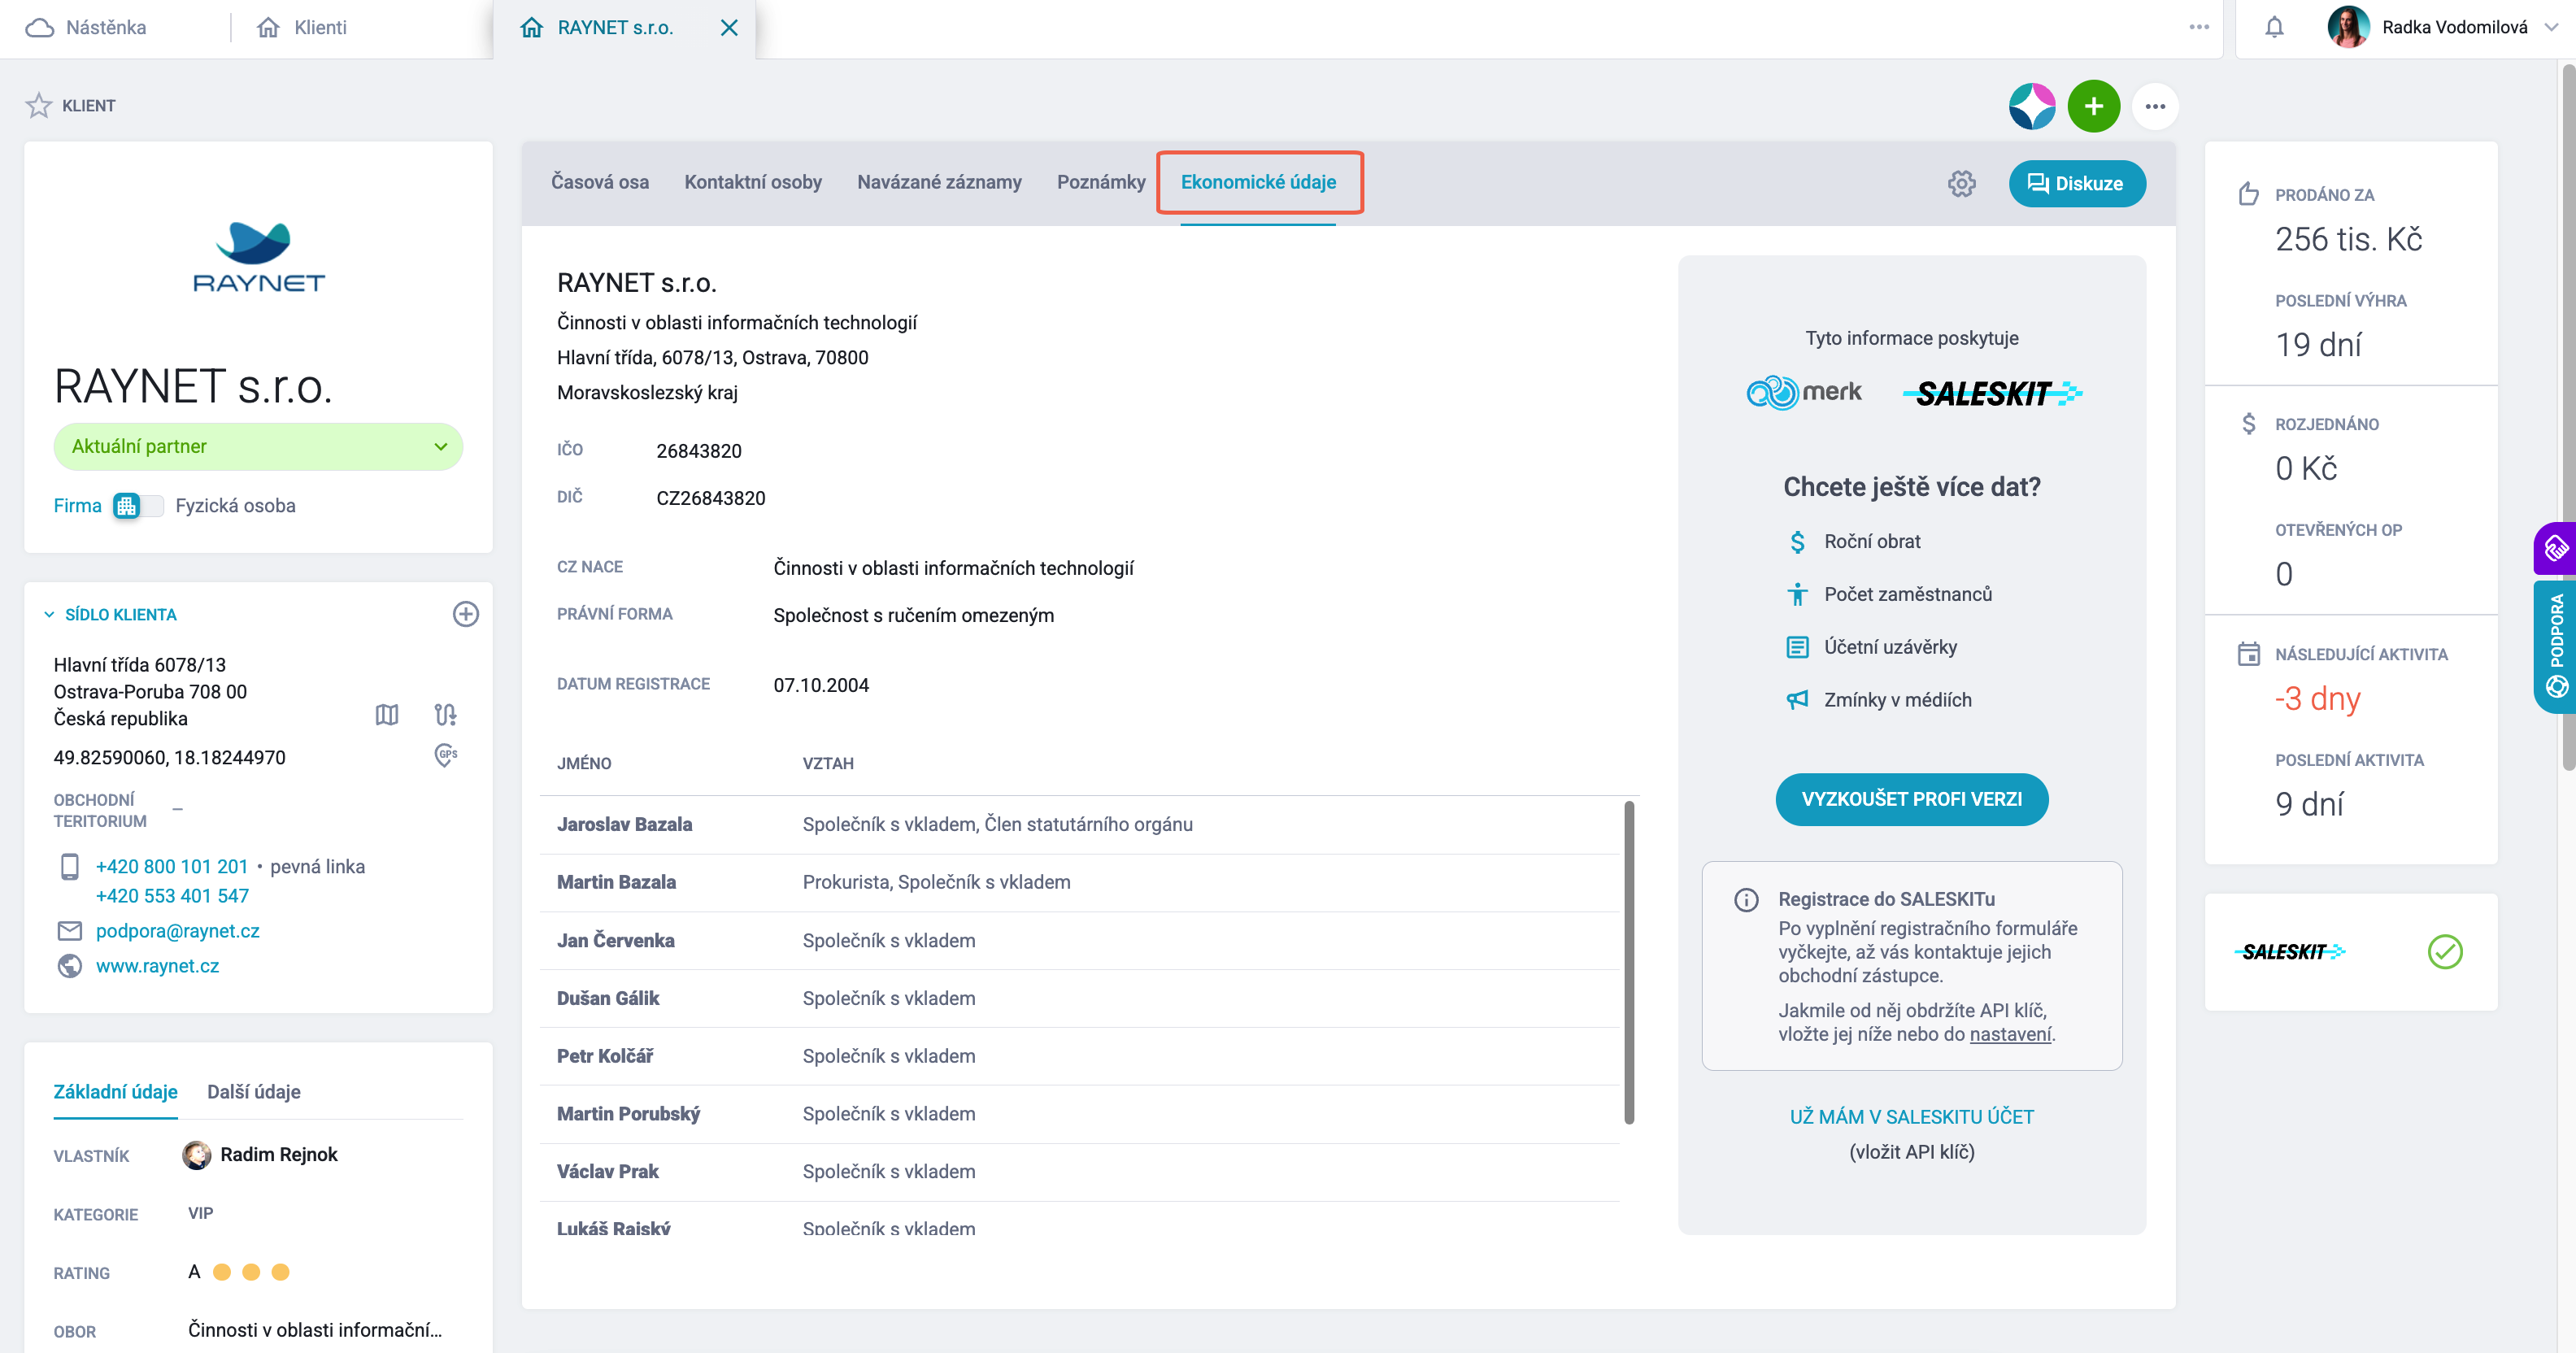Image resolution: width=2576 pixels, height=1353 pixels.
Task: Click Radka Vodomilová's avatar photo
Action: [2348, 27]
